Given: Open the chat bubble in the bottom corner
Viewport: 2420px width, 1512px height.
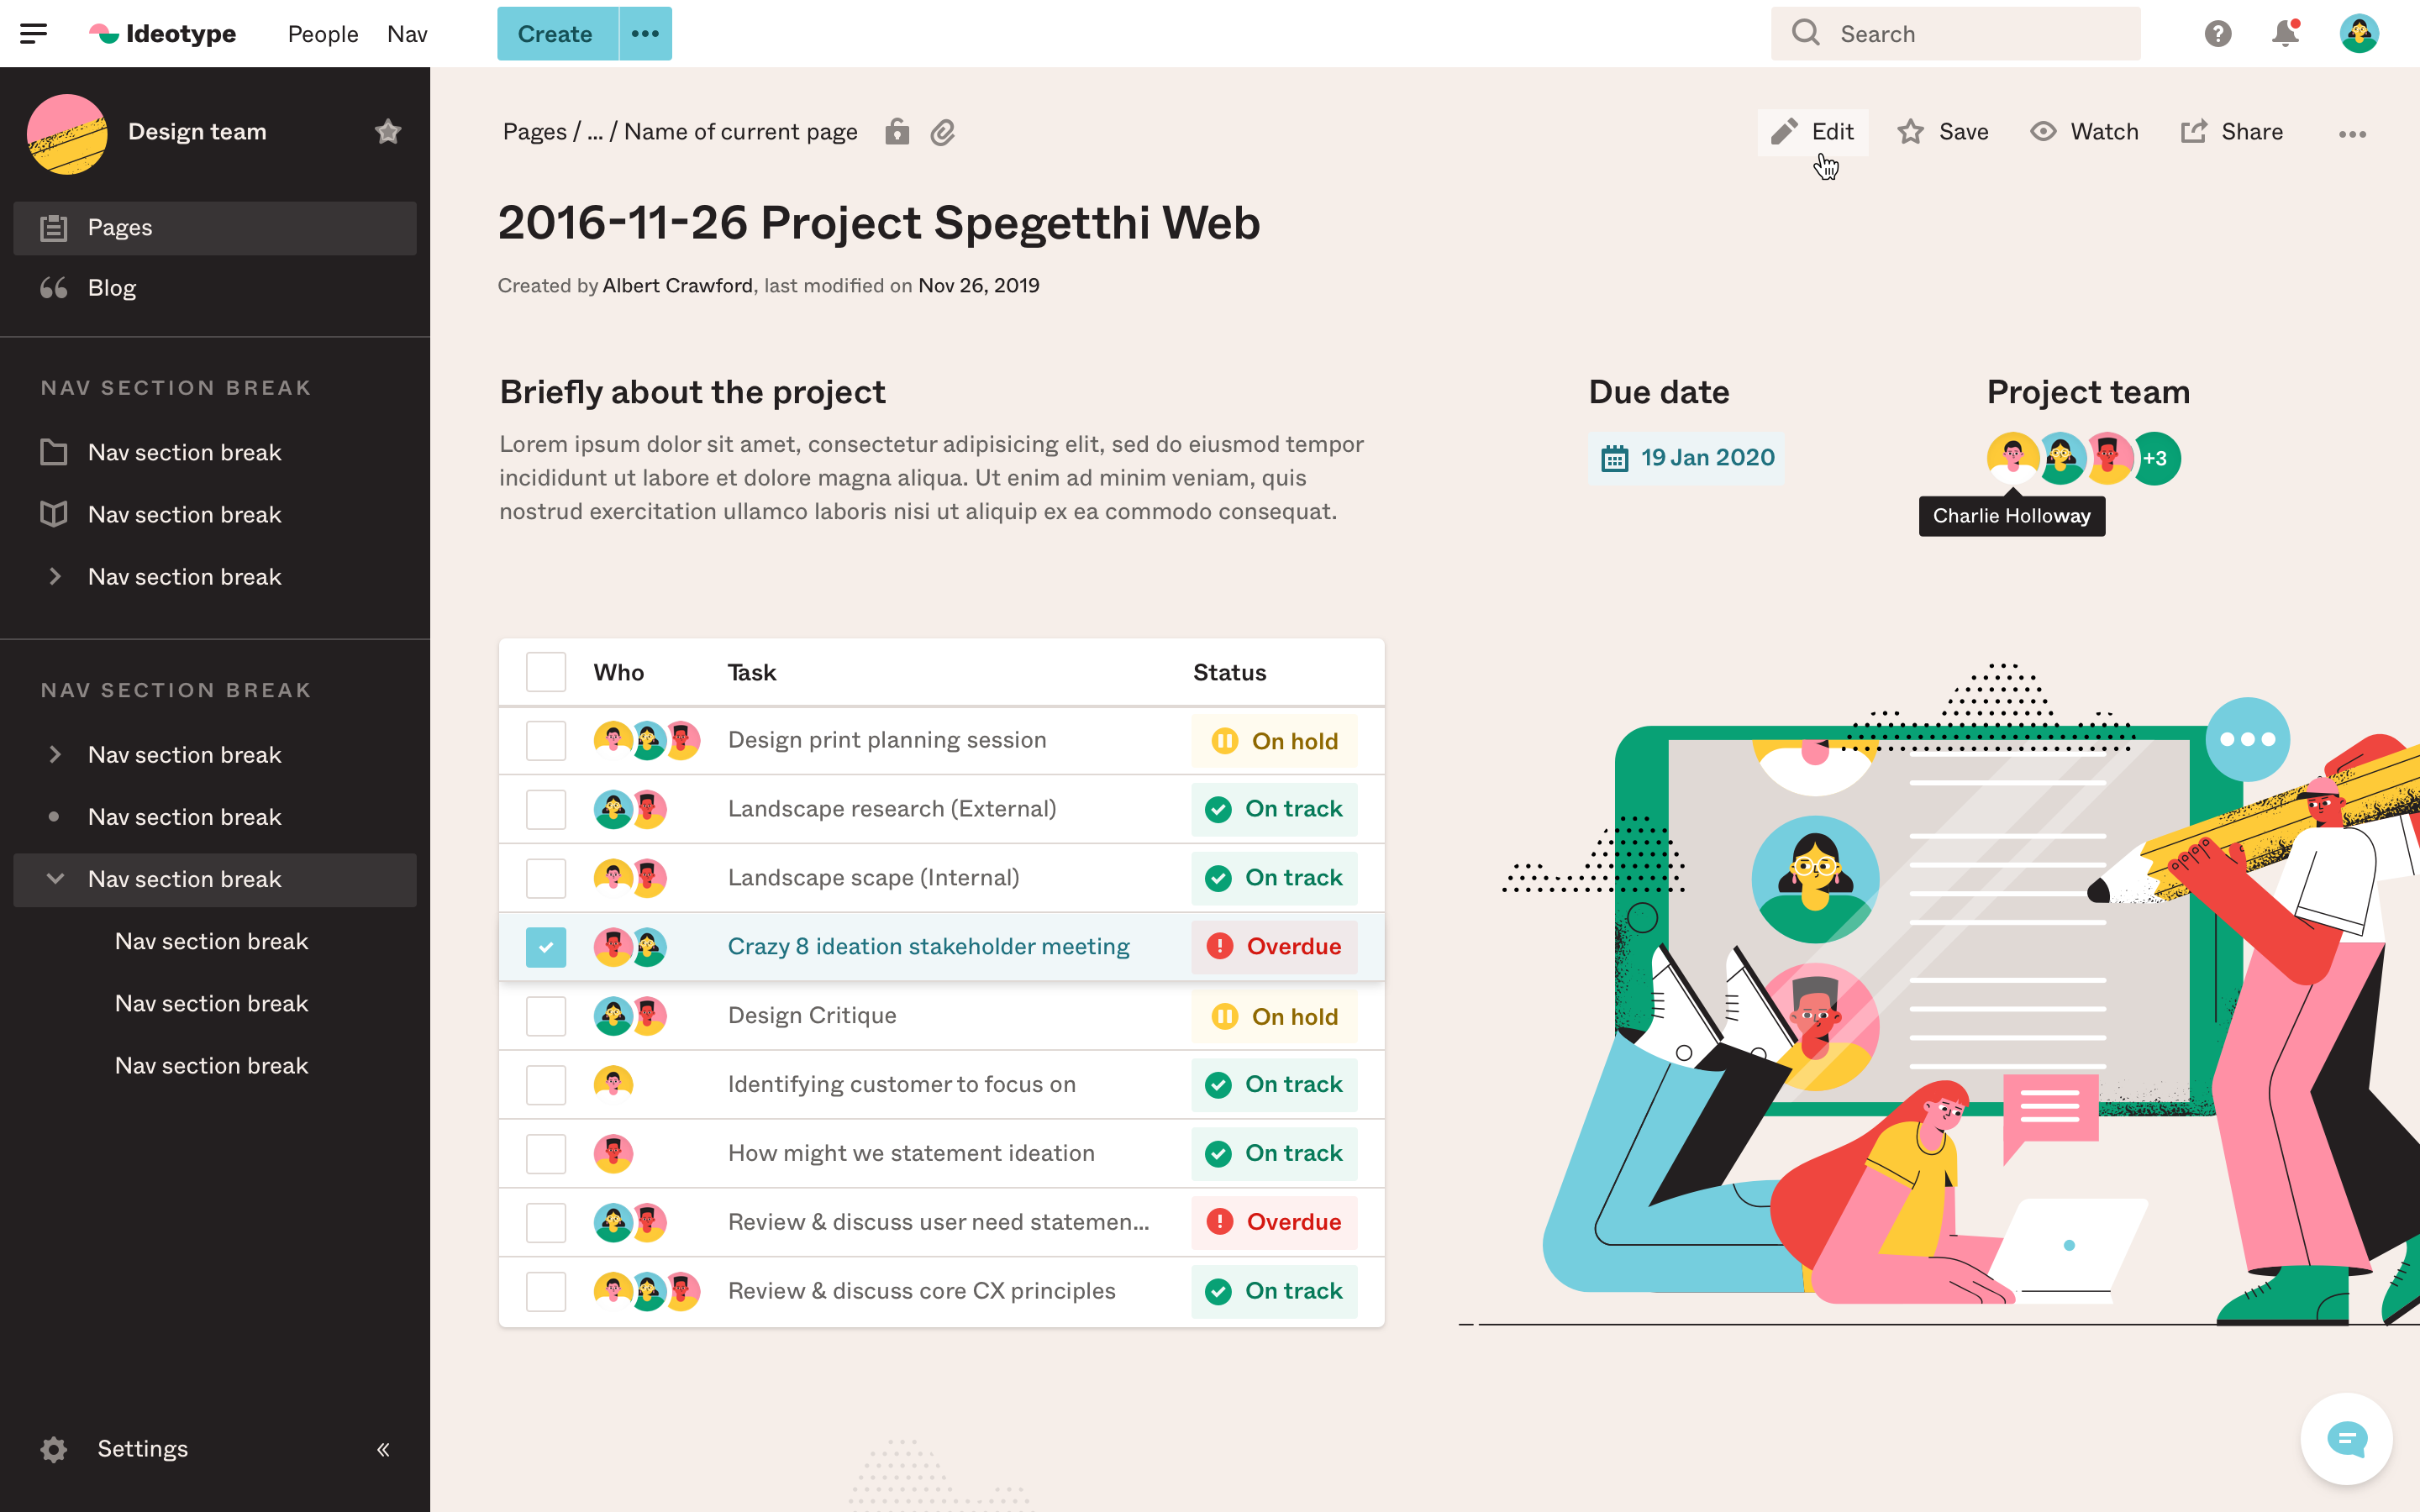Looking at the screenshot, I should pos(2347,1439).
